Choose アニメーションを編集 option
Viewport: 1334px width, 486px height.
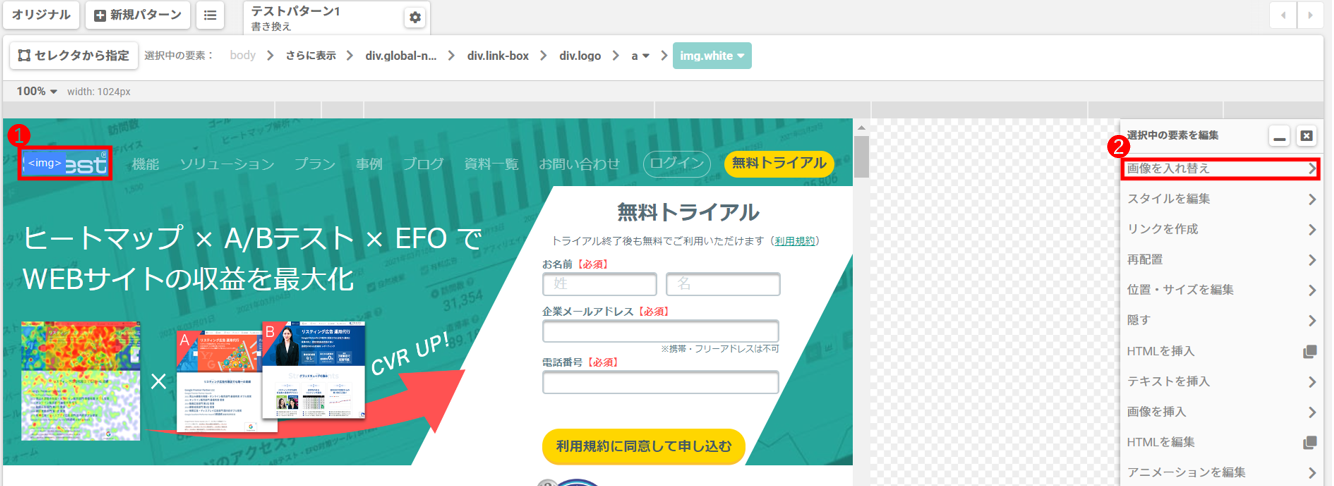[x=1220, y=472]
